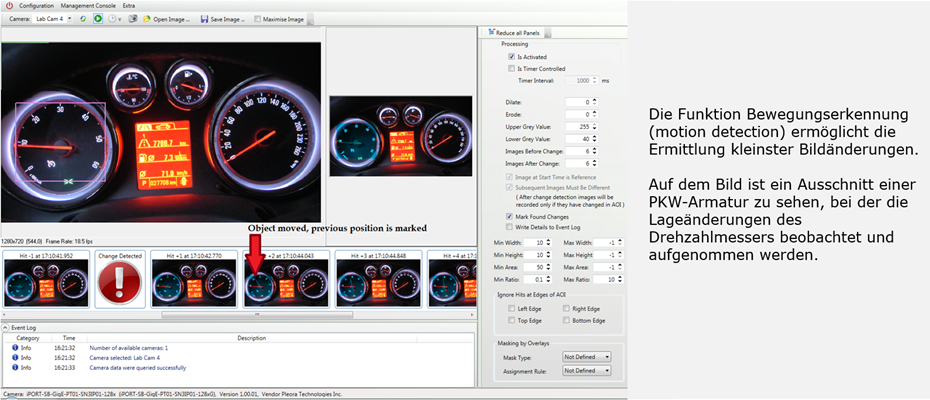Click the Reduce all Panels button
Screen dimensions: 930x400
coord(515,32)
